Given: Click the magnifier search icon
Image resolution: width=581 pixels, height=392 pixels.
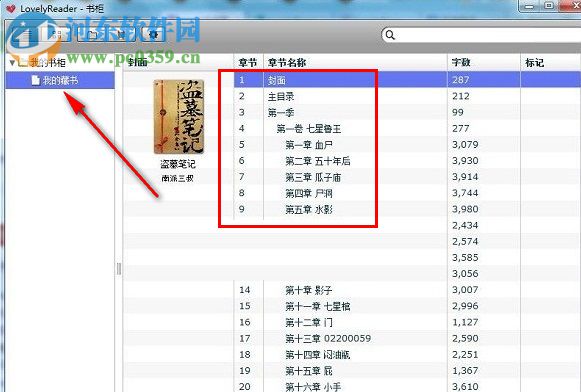Looking at the screenshot, I should pyautogui.click(x=390, y=35).
